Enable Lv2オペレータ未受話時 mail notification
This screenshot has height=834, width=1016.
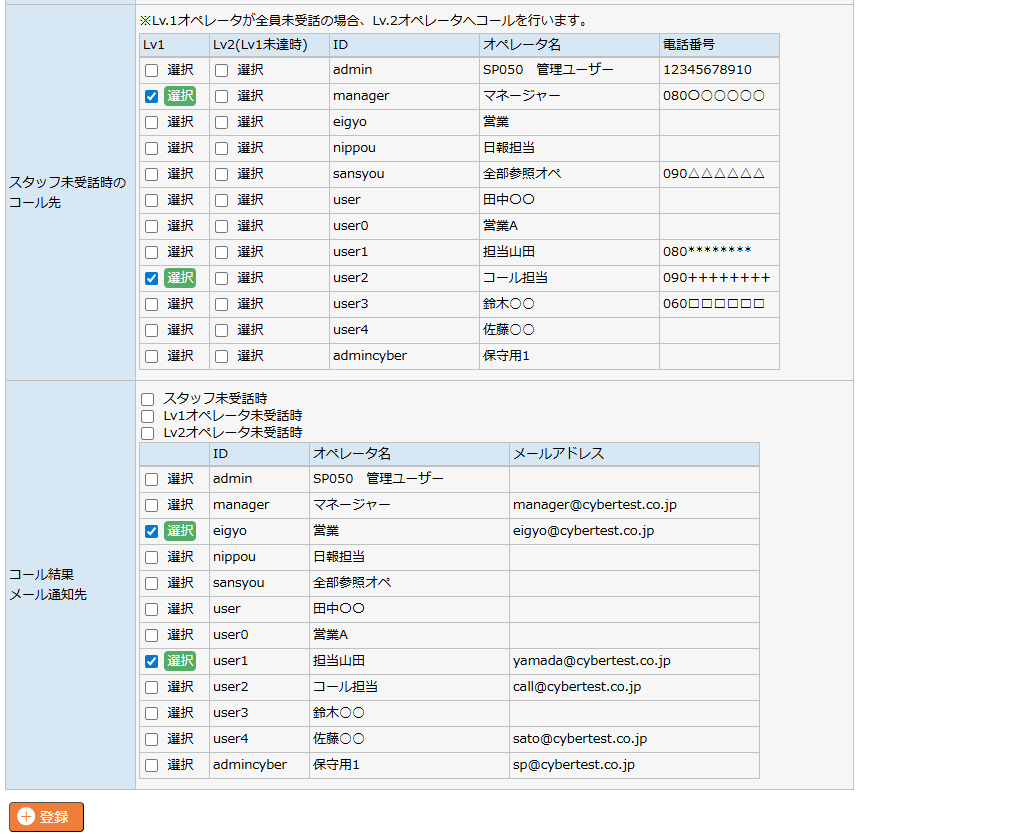pyautogui.click(x=148, y=433)
